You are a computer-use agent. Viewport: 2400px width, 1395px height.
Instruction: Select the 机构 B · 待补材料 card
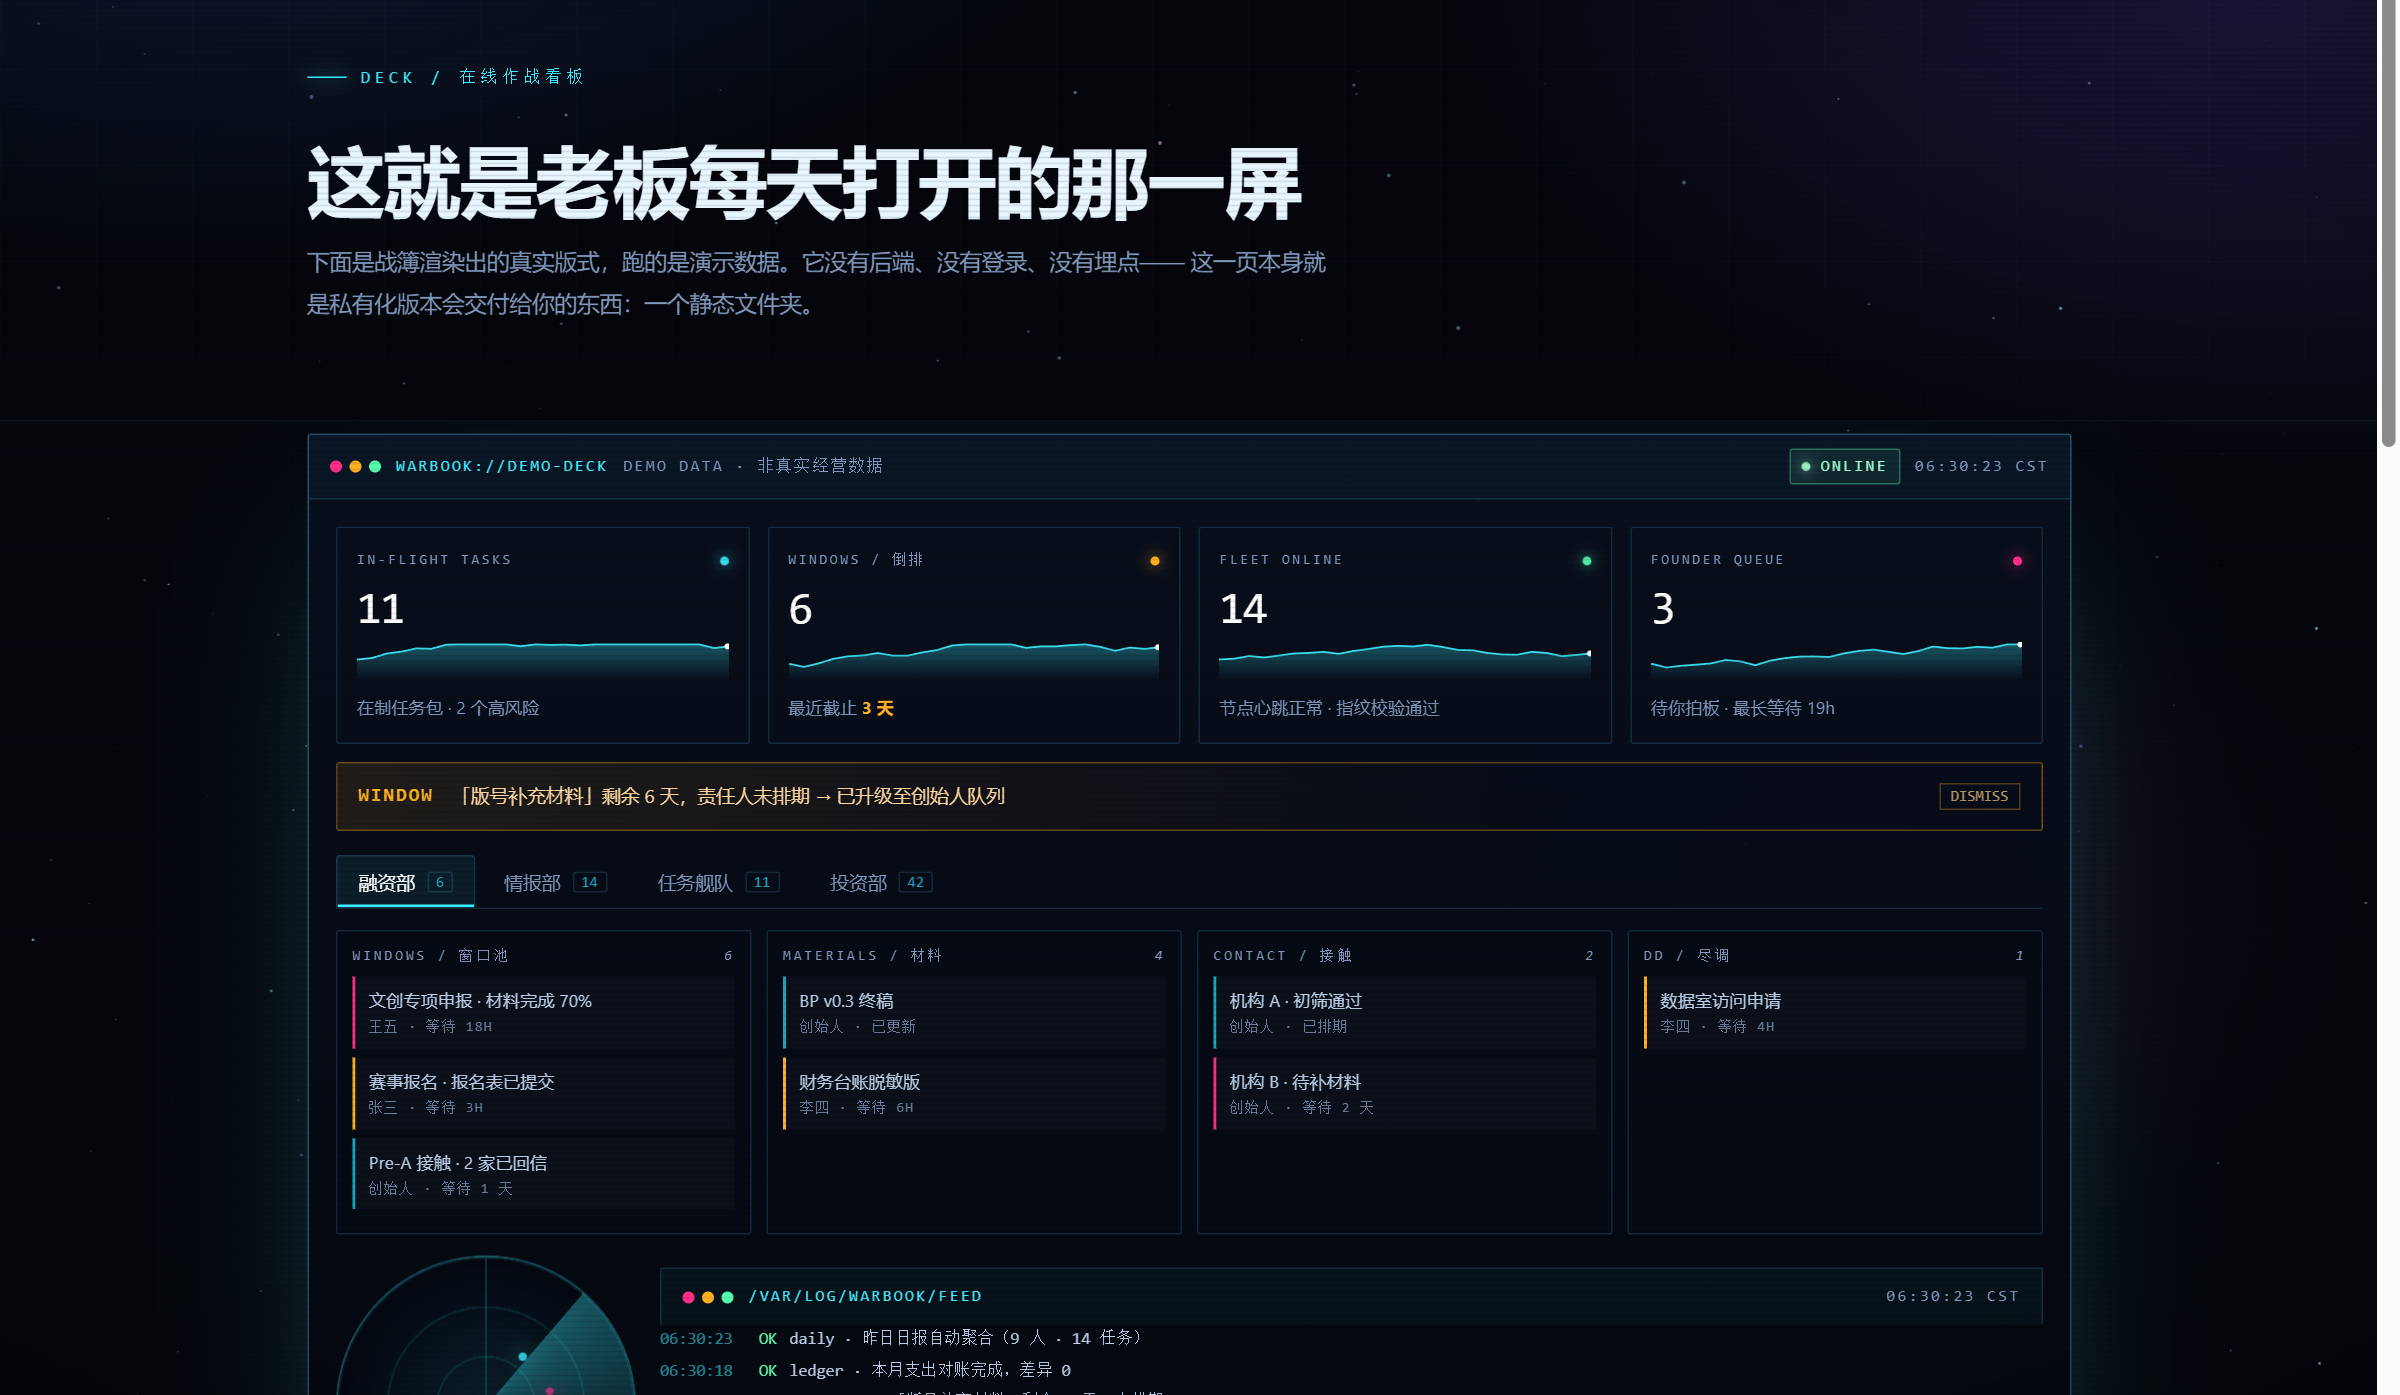click(x=1405, y=1093)
